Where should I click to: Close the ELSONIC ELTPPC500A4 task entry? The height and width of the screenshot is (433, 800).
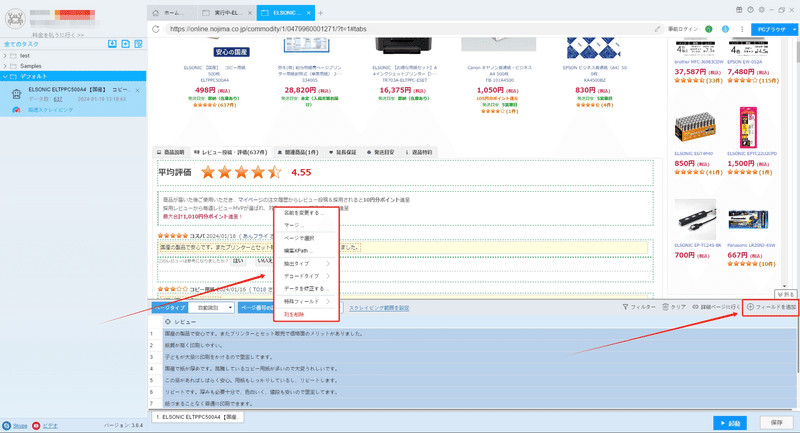[x=137, y=90]
